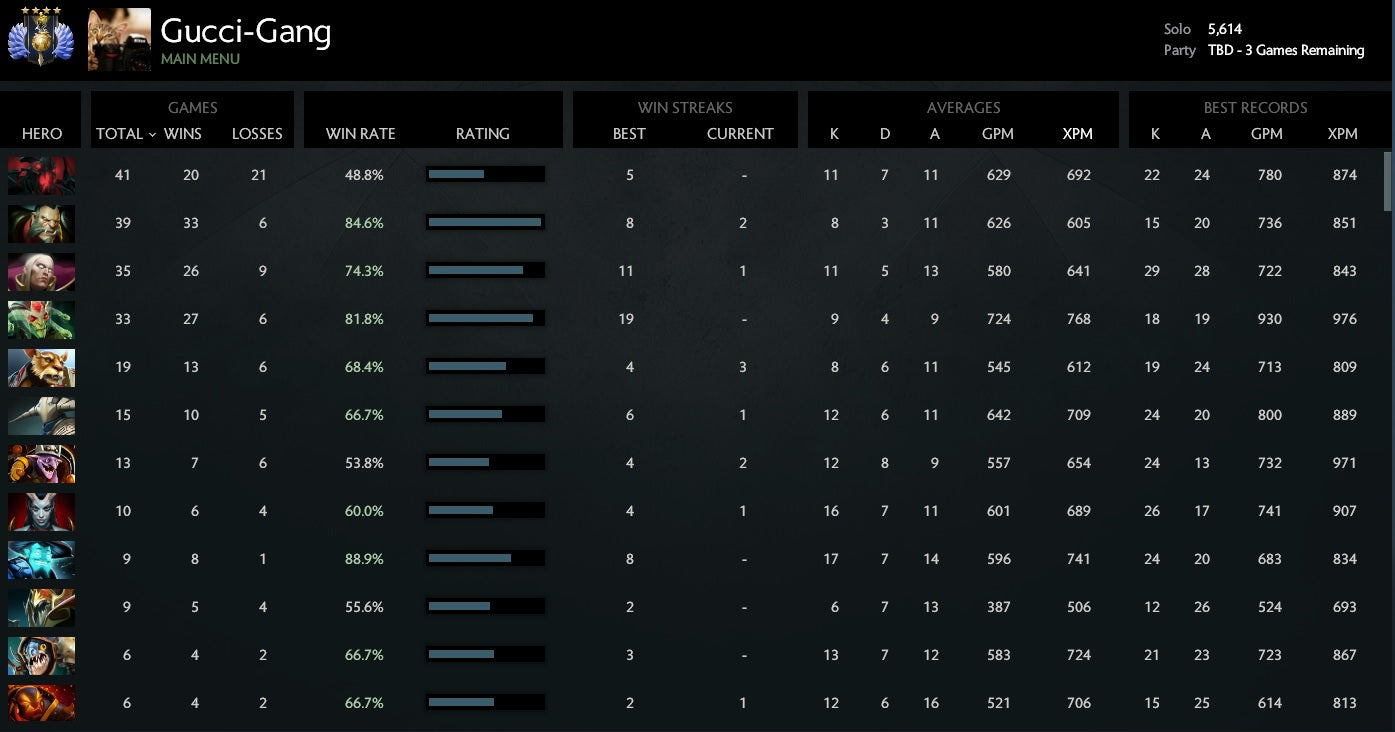Sort by highlighted XPM averages header
The image size is (1395, 732).
(1077, 134)
